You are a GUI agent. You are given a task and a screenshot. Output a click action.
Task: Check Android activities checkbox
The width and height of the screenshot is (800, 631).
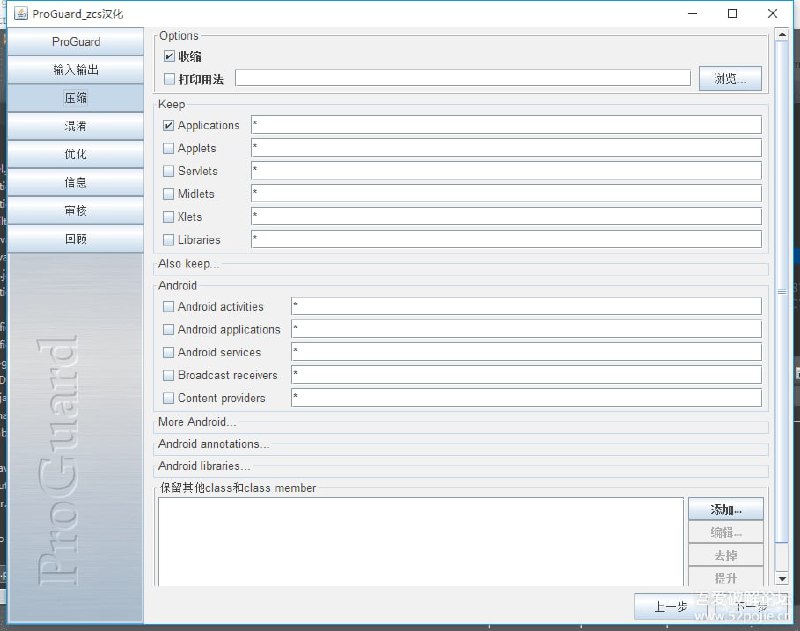tap(168, 307)
